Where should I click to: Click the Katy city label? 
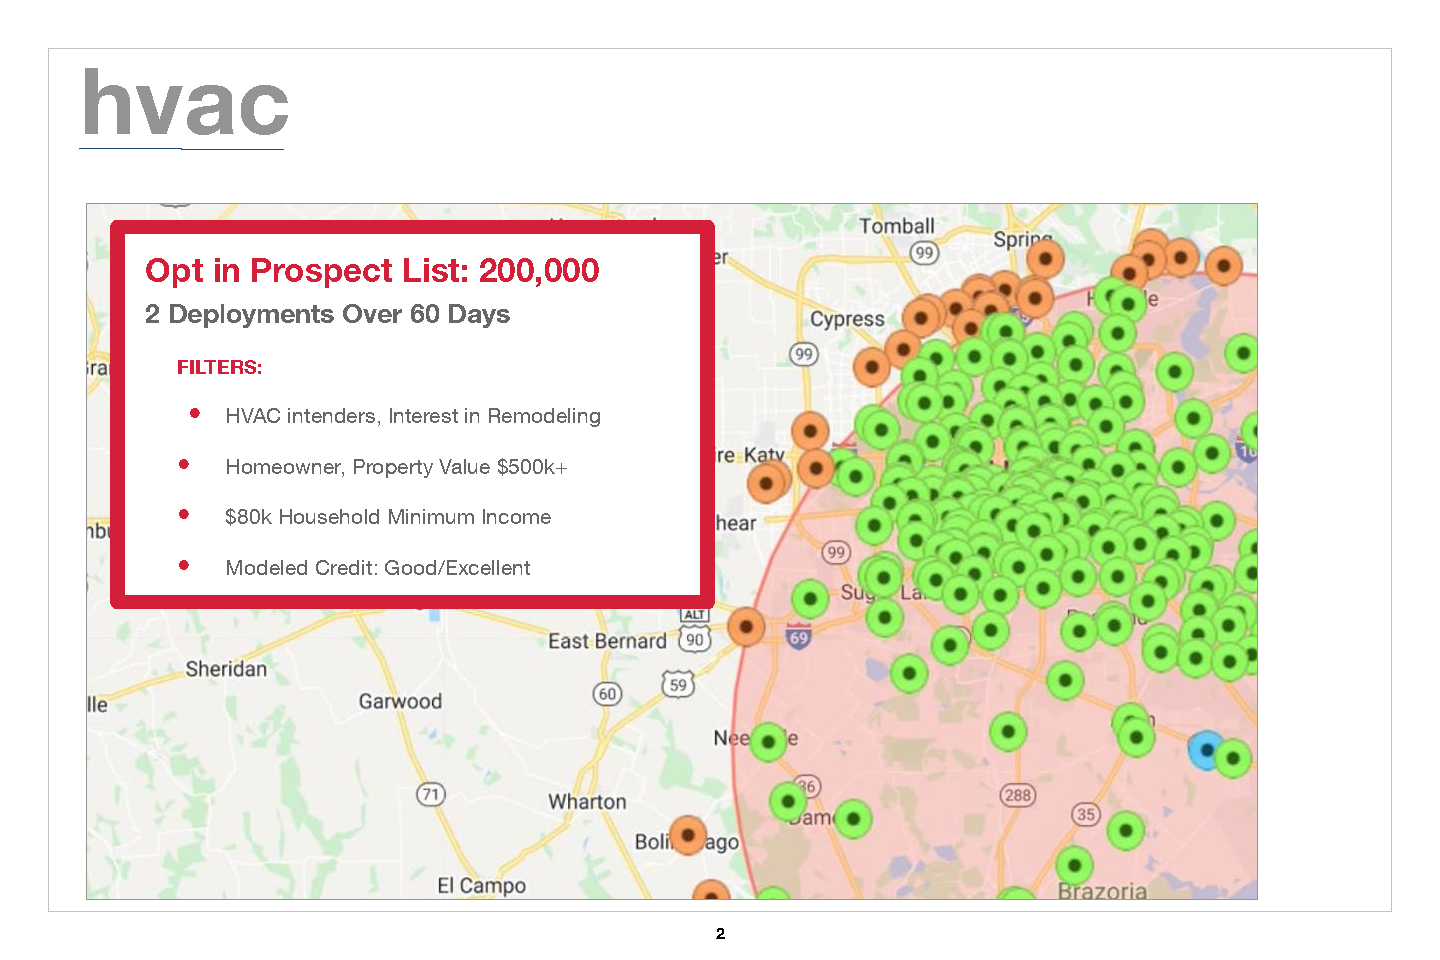click(764, 455)
